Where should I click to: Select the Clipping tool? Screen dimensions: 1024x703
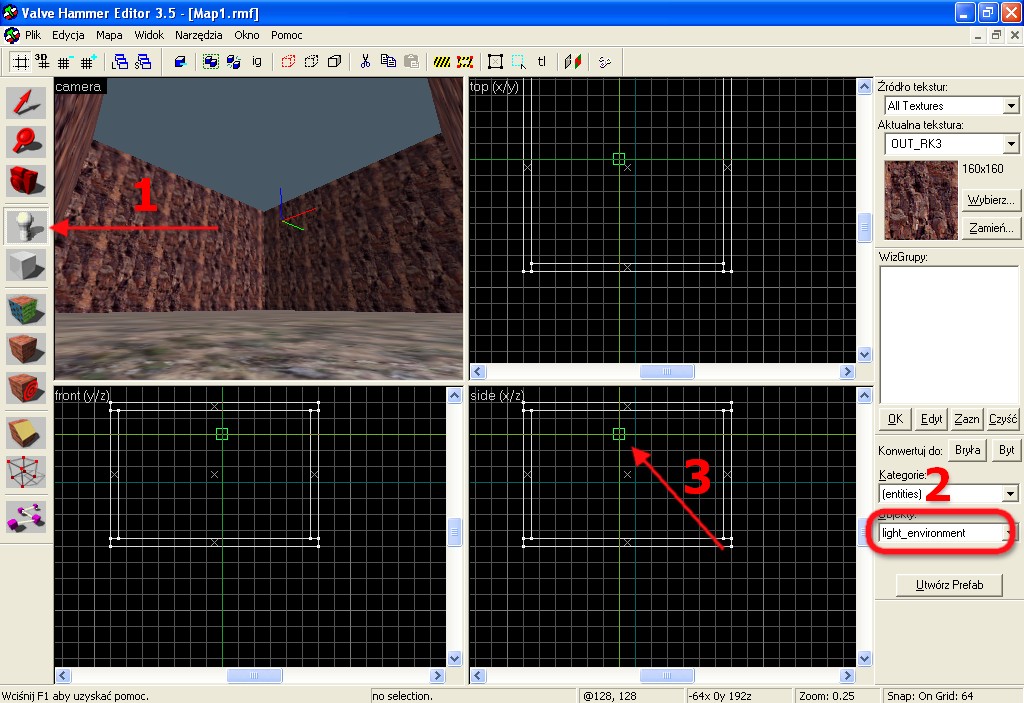26,433
